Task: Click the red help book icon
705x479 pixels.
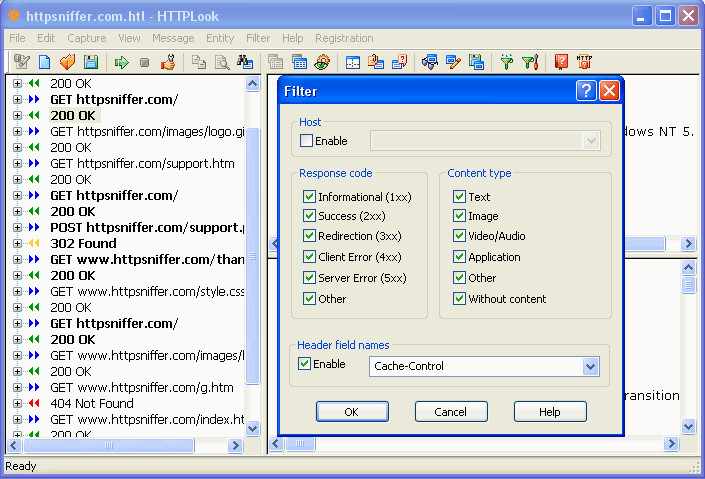Action: [561, 62]
